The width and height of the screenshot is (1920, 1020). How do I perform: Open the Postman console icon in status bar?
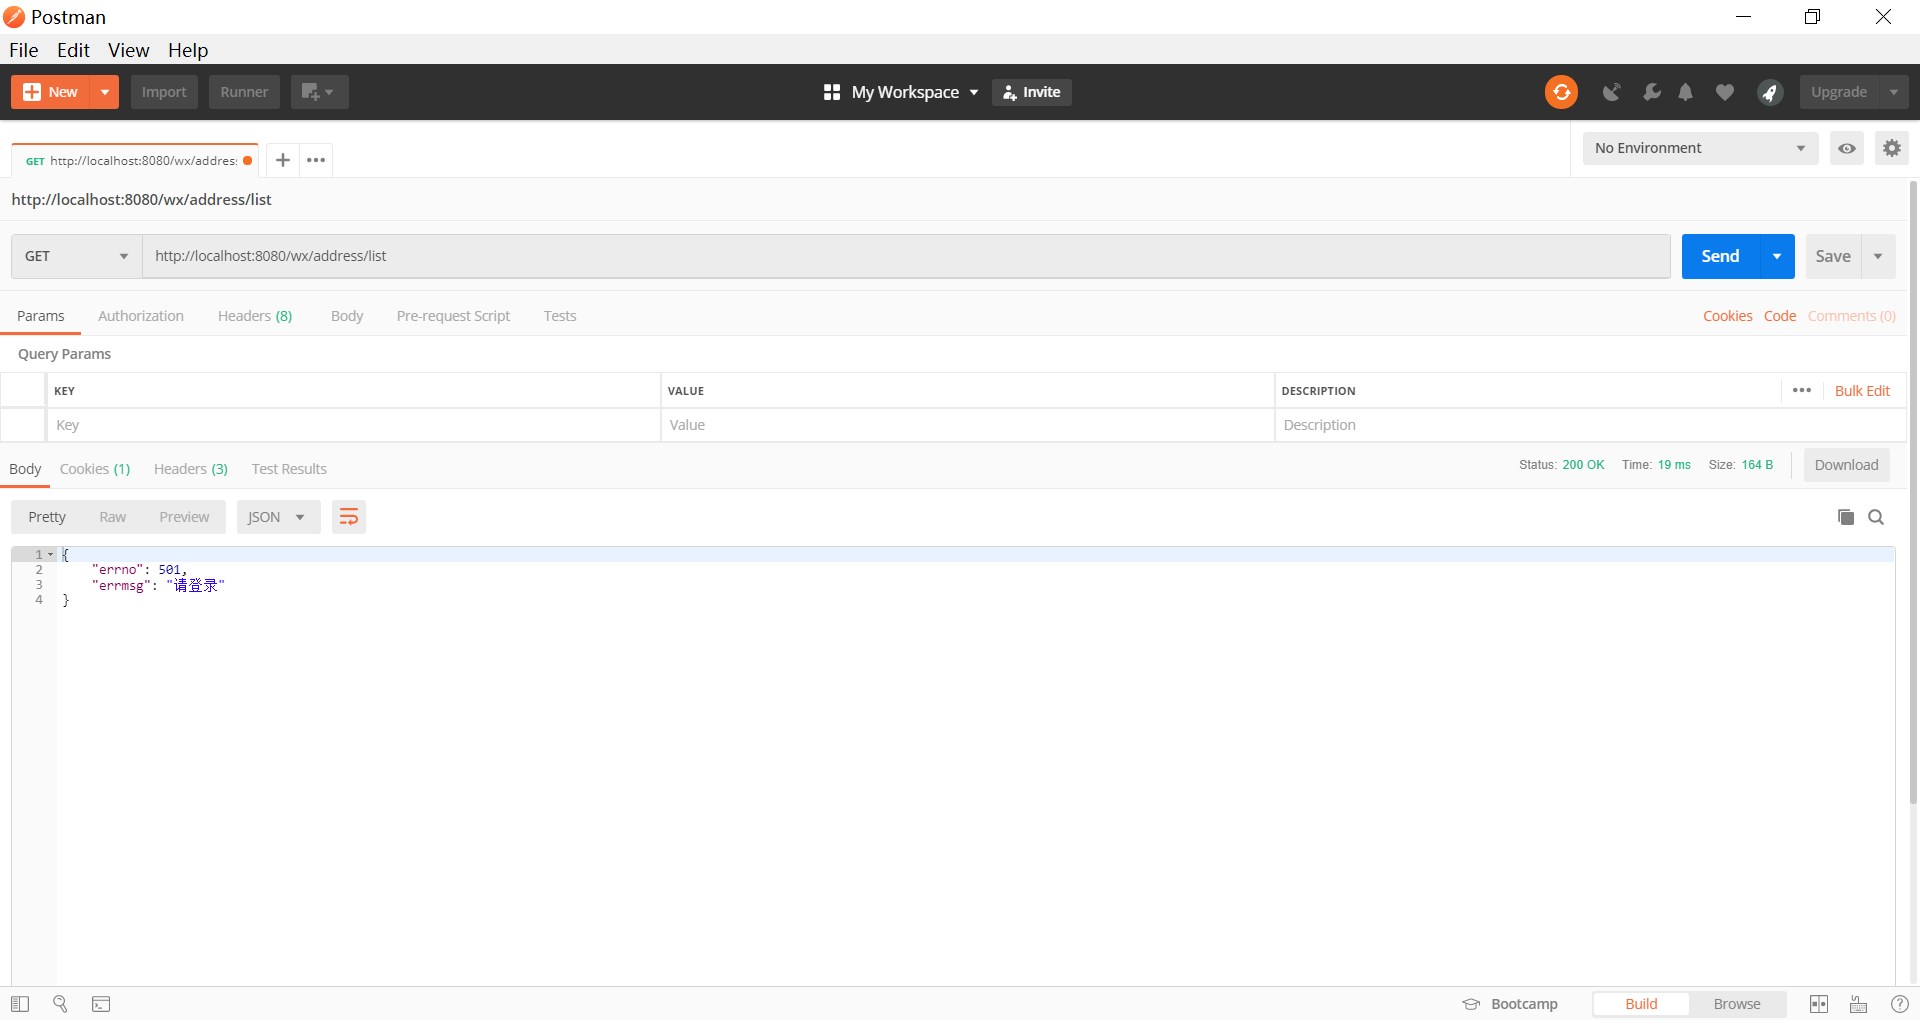point(101,1004)
